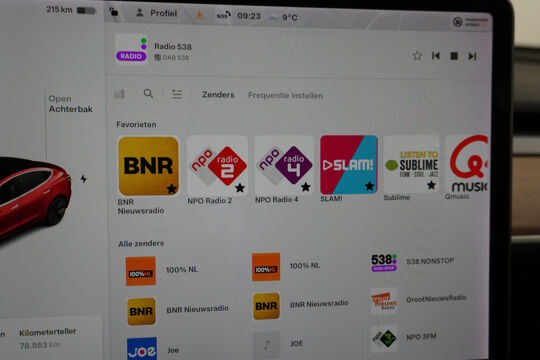Open the Profiel driver profile menu
Viewport: 540px width, 360px height.
click(157, 13)
